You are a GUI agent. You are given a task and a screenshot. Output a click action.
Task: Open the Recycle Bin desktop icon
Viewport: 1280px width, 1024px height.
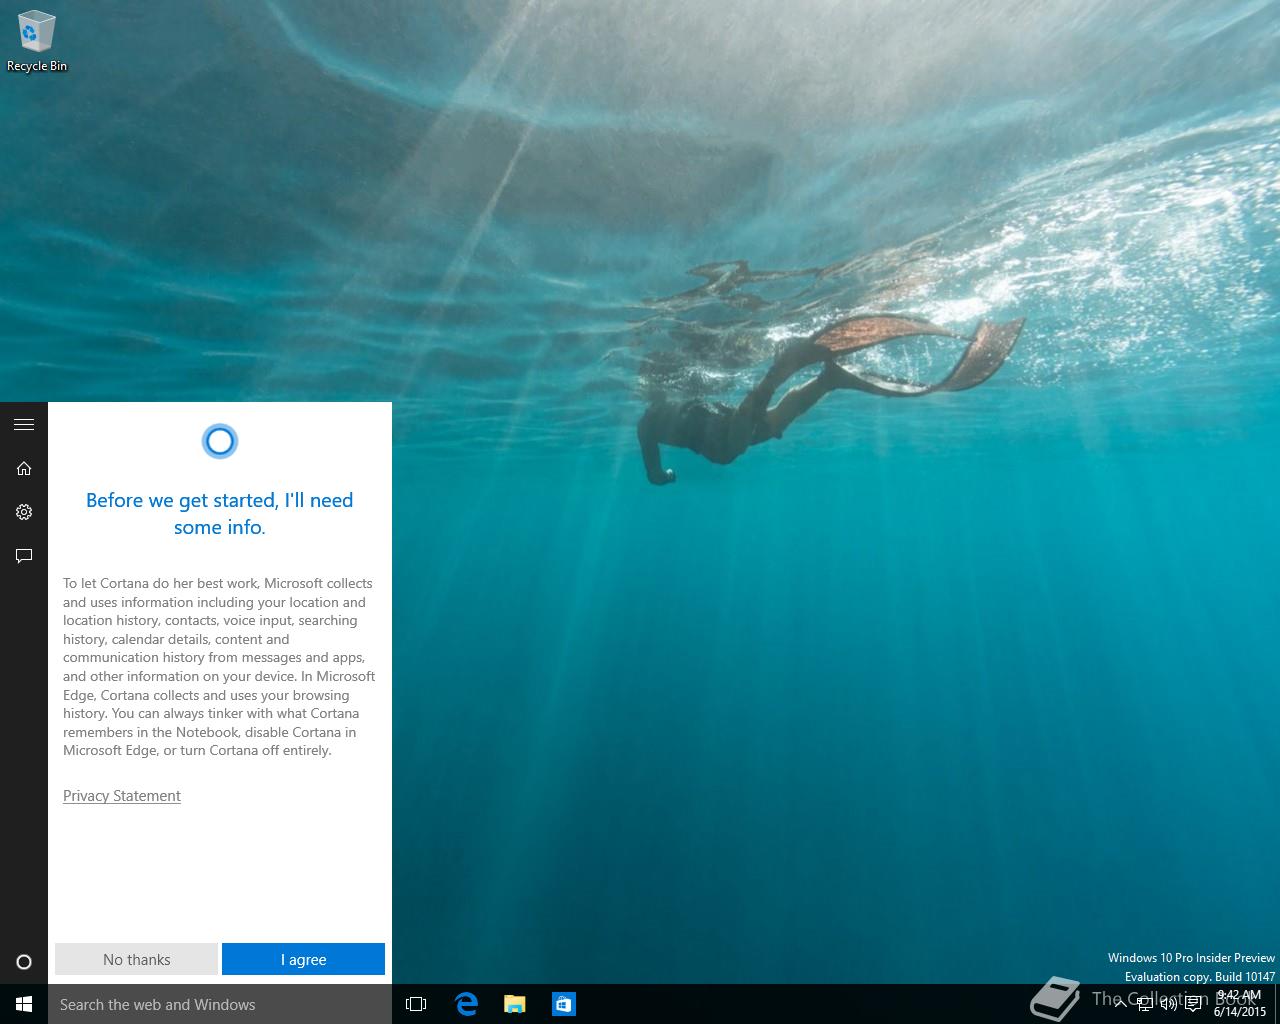36,42
